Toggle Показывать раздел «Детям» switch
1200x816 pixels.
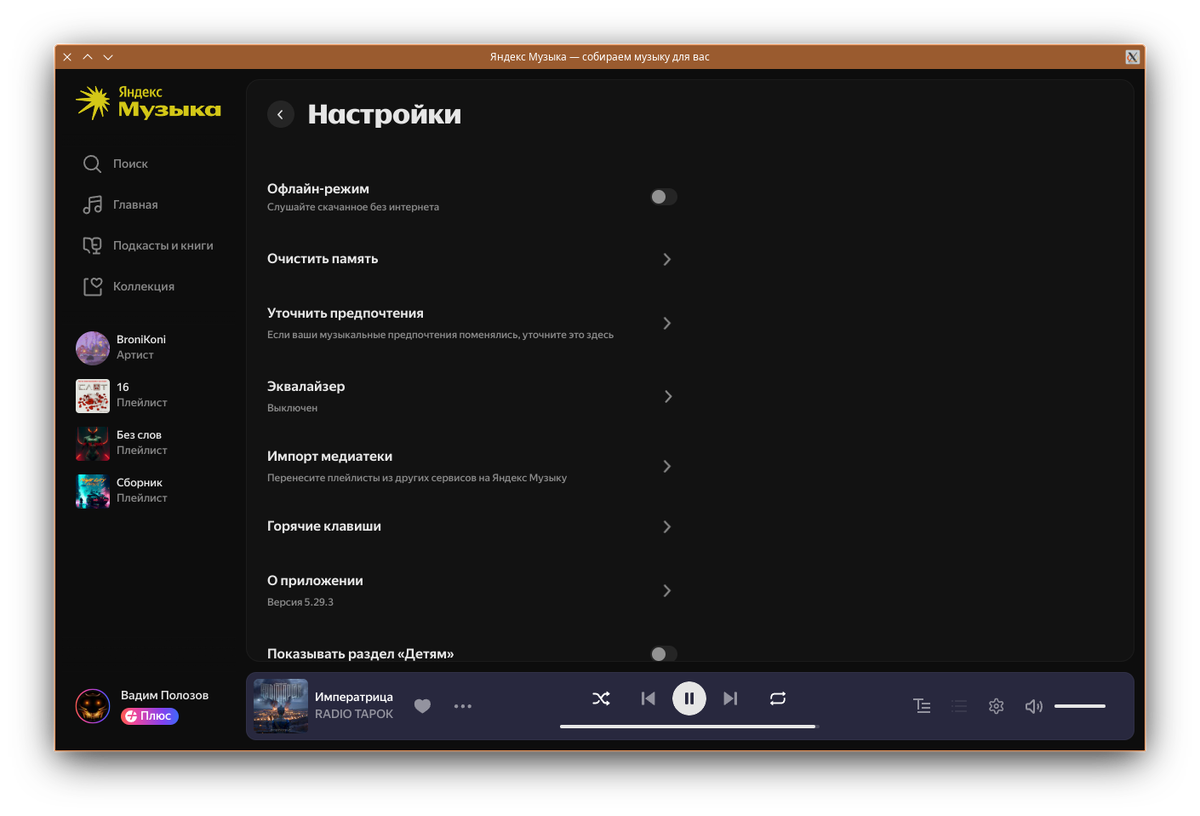point(663,654)
